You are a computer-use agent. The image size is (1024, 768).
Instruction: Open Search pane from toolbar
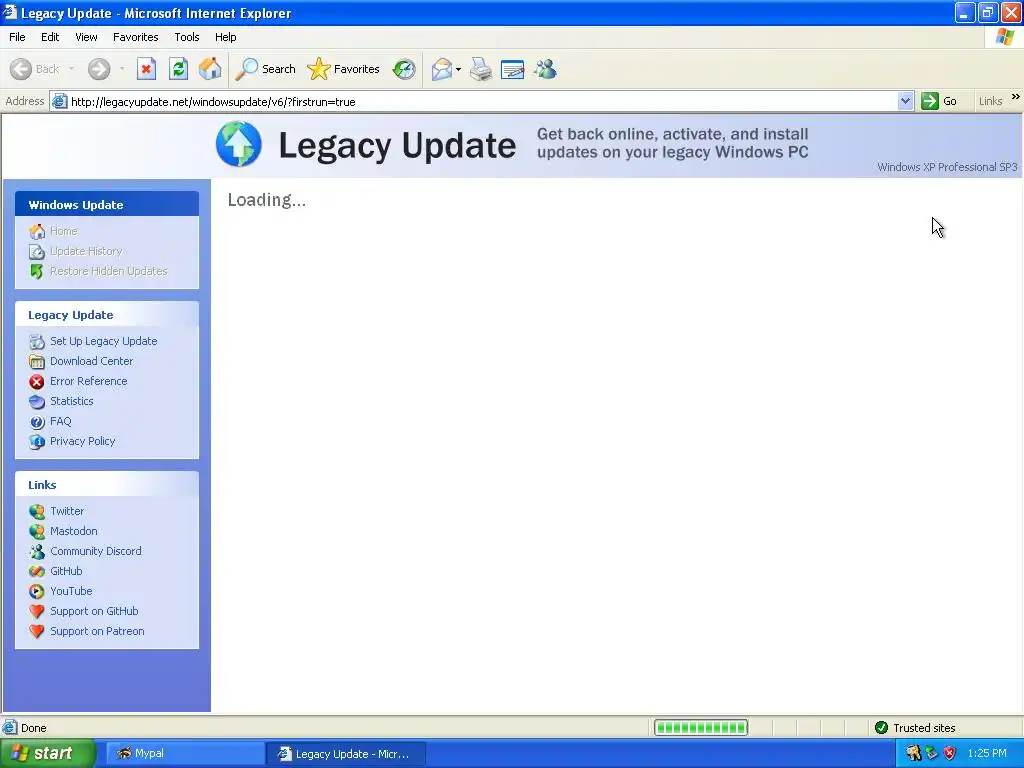coord(265,69)
